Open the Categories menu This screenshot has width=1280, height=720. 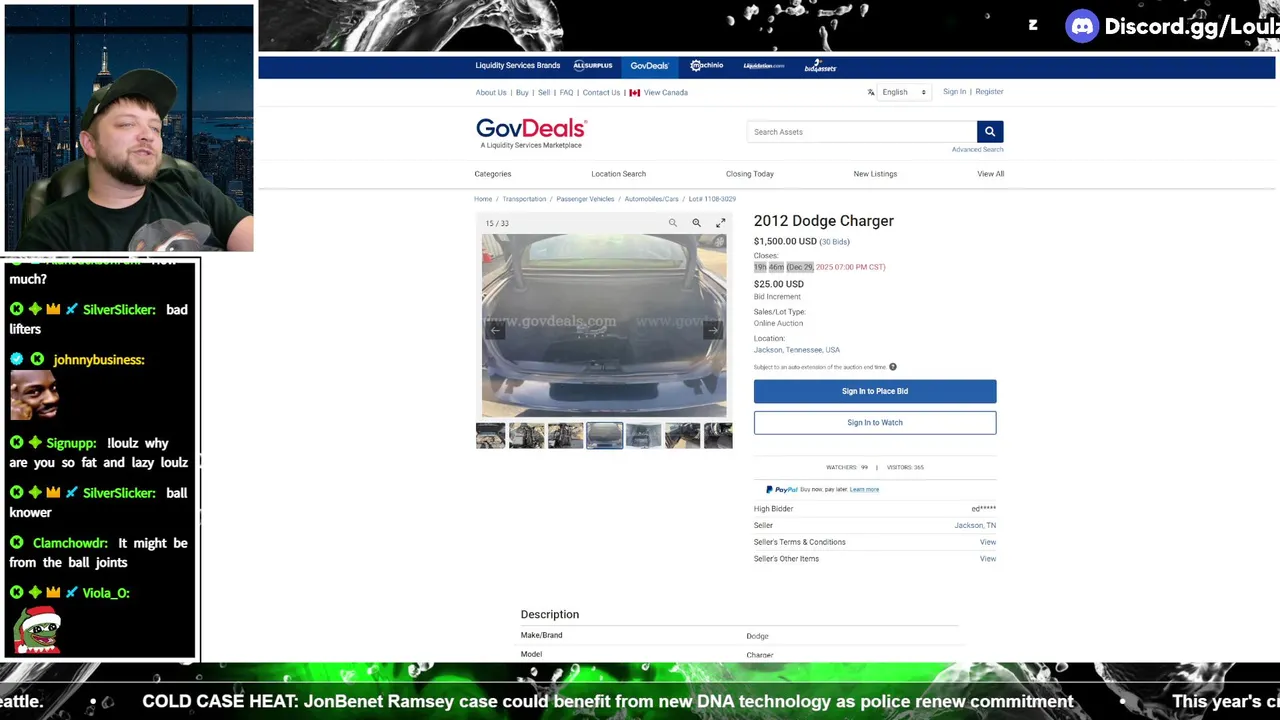(493, 174)
